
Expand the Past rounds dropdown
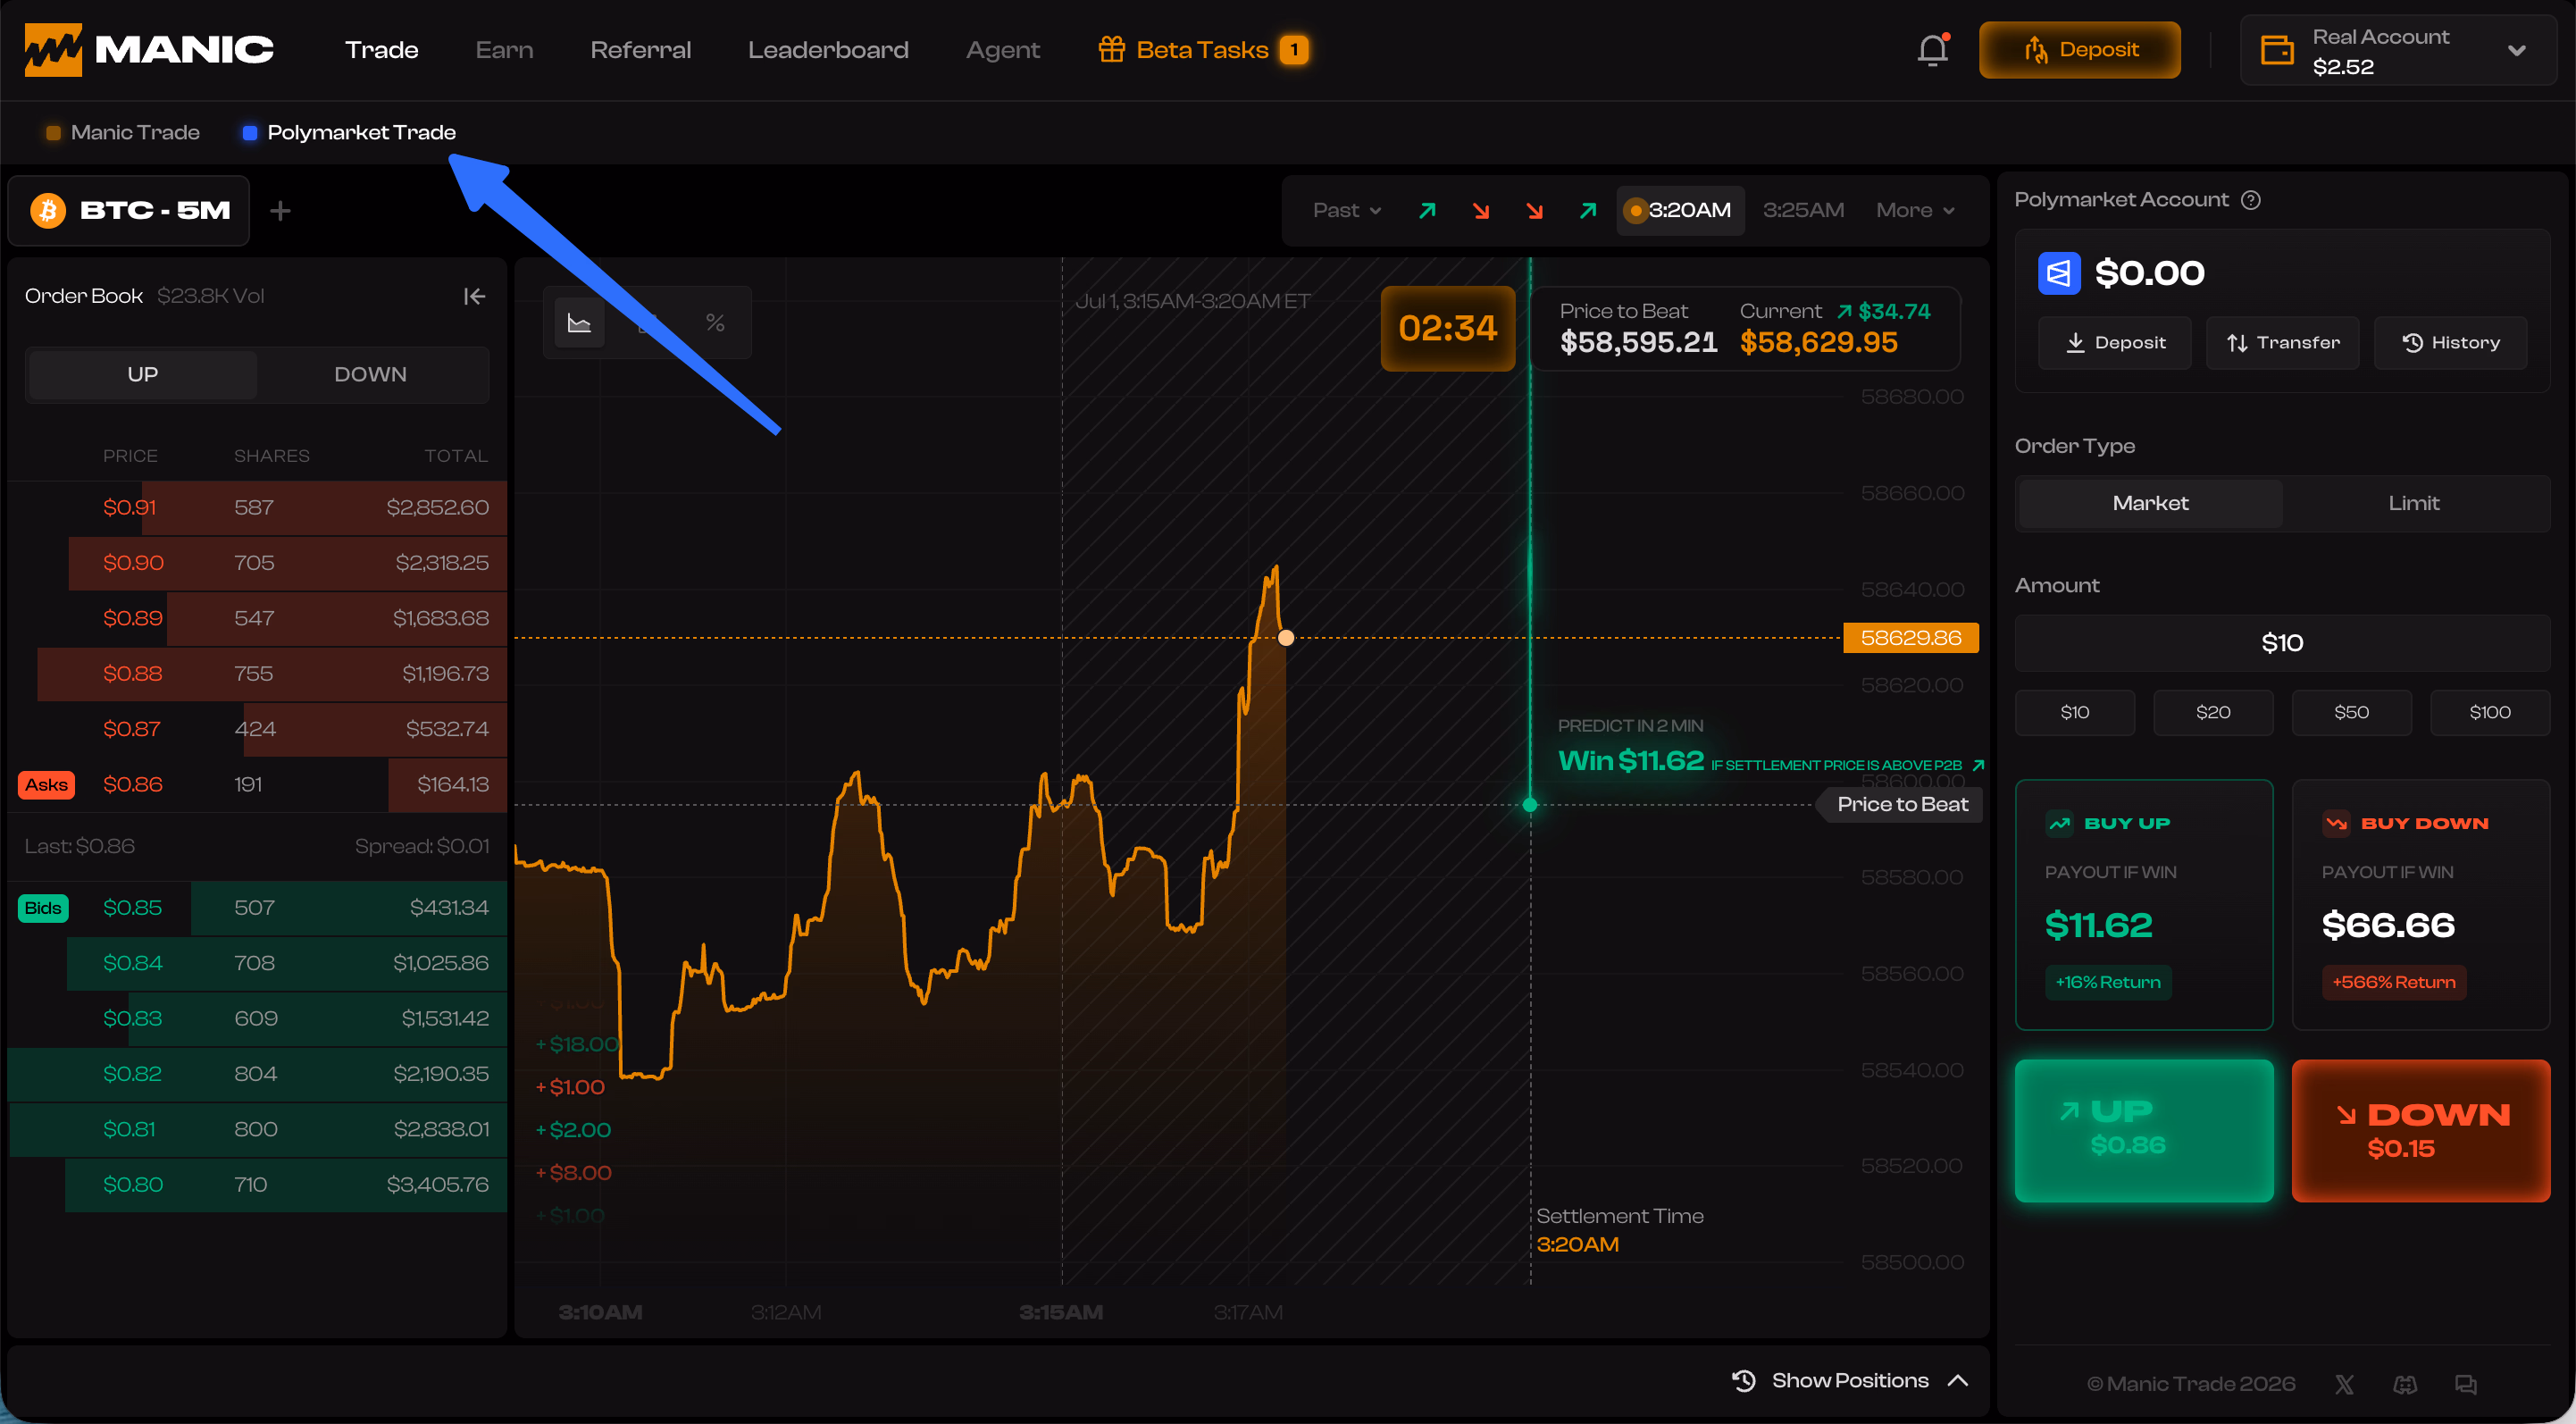1347,210
